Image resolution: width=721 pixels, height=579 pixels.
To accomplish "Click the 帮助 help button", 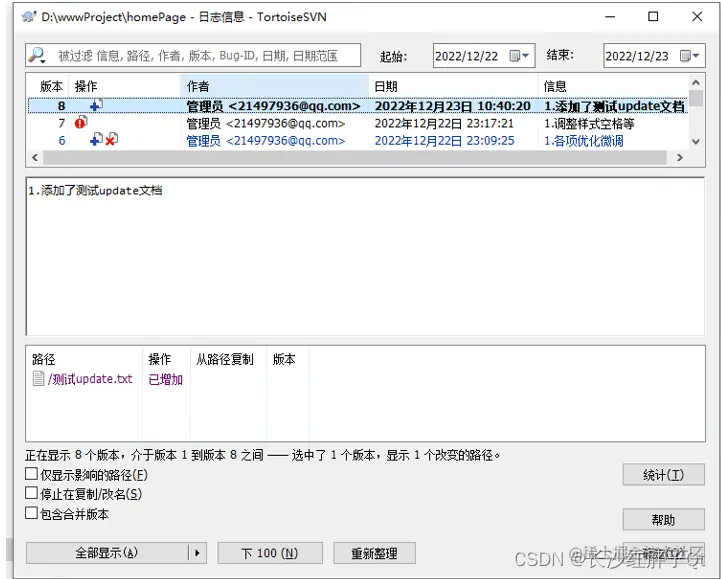I will (664, 520).
